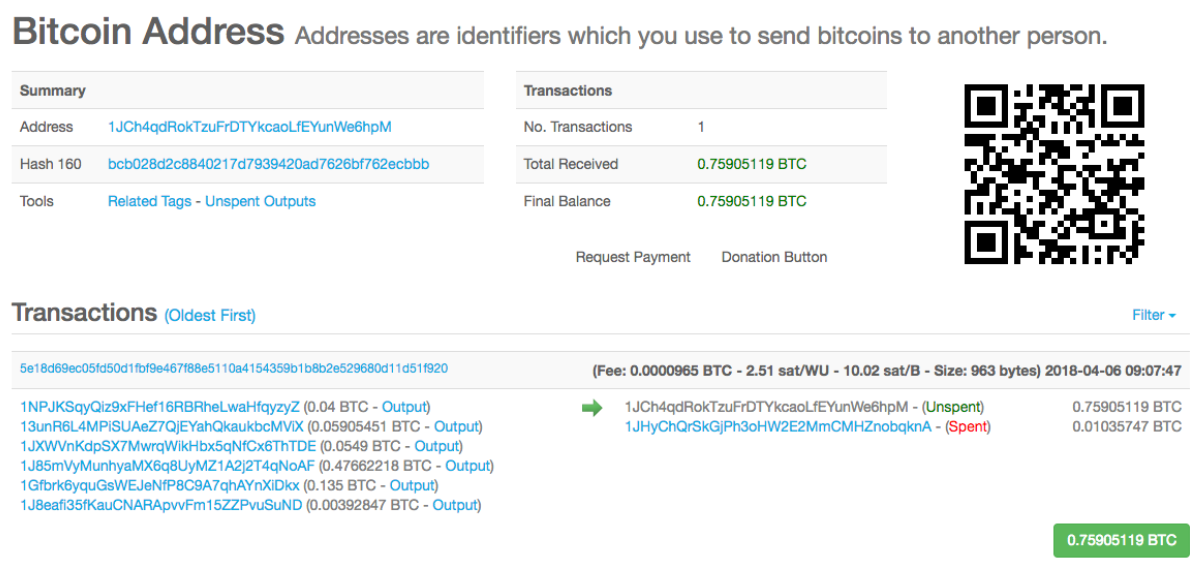The image size is (1201, 567).
Task: Click the Hash 160 value link
Action: pyautogui.click(x=268, y=164)
